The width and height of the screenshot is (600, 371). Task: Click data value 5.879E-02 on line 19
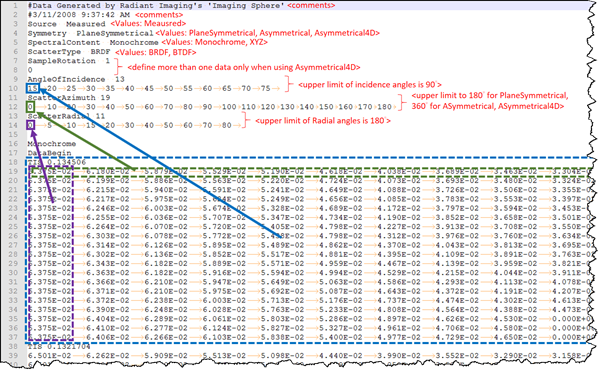tap(166, 171)
